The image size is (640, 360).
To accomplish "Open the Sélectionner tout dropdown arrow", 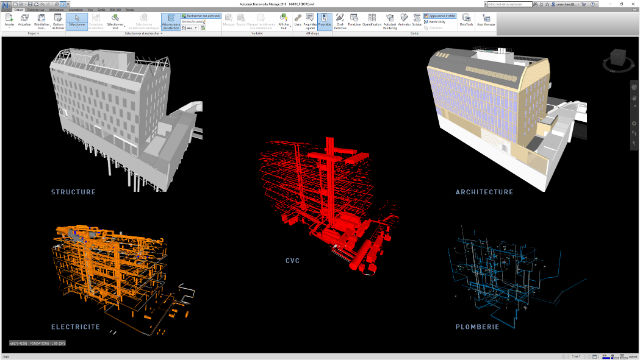I will 124,26.
